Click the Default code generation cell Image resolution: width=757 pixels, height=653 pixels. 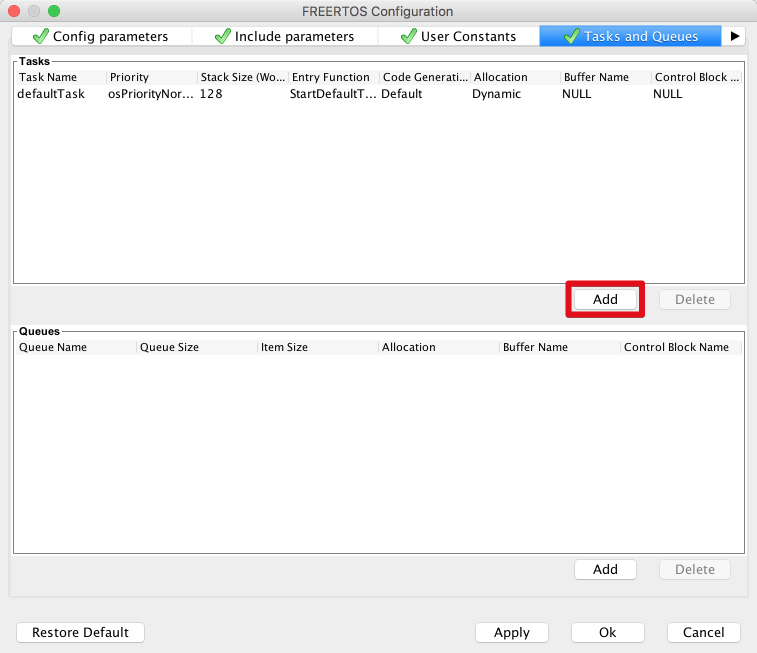(402, 94)
